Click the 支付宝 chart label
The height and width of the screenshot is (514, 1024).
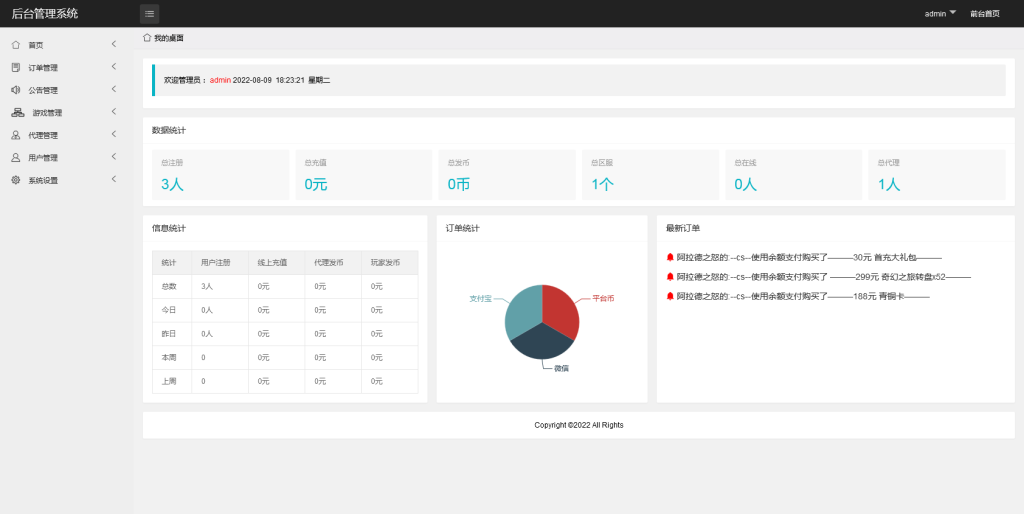(x=481, y=298)
